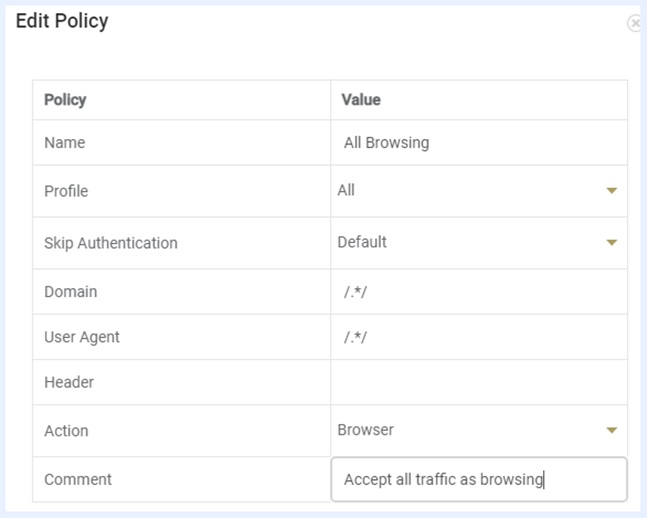
Task: Click the Skip Authentication dropdown arrow icon
Action: (x=612, y=243)
